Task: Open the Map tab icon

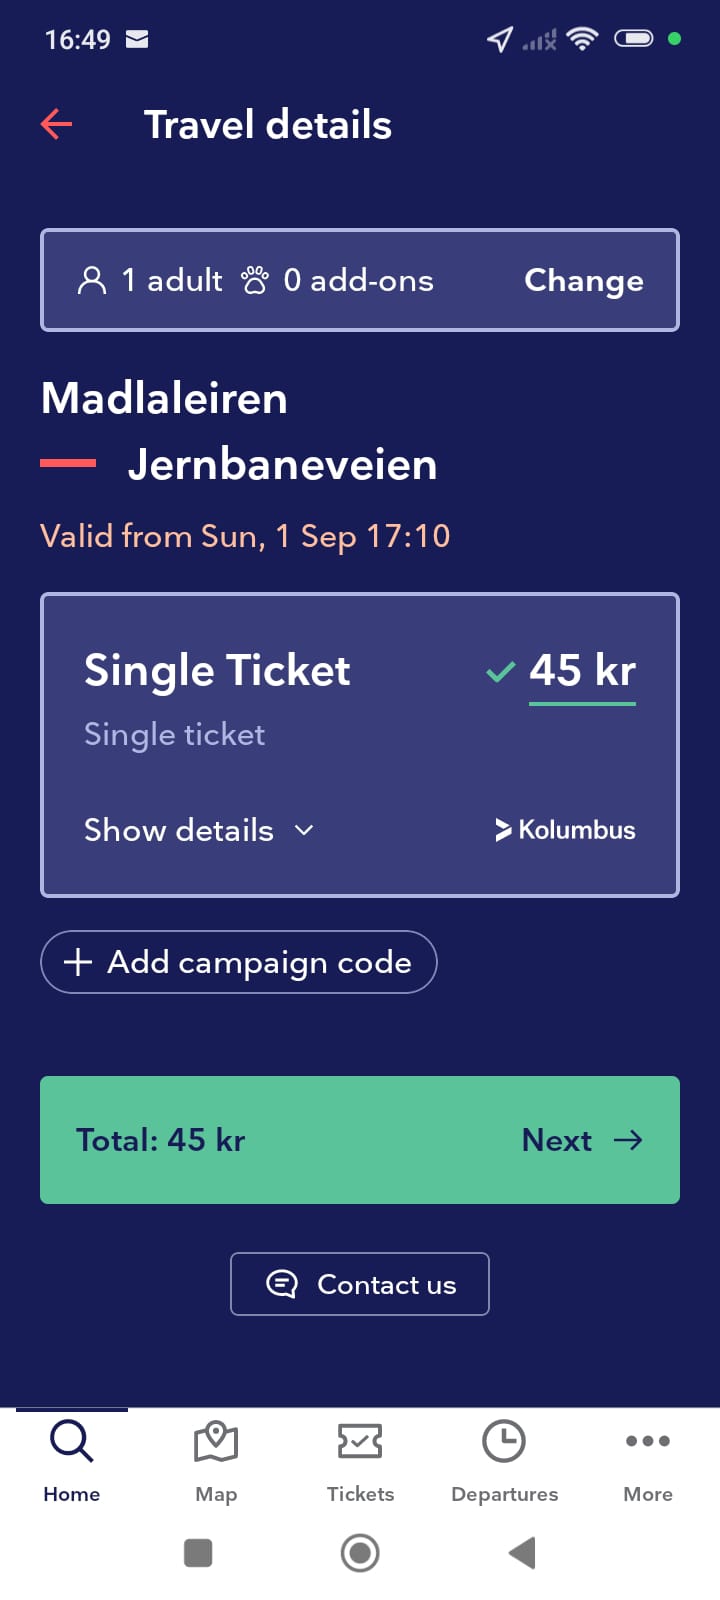Action: 216,1441
